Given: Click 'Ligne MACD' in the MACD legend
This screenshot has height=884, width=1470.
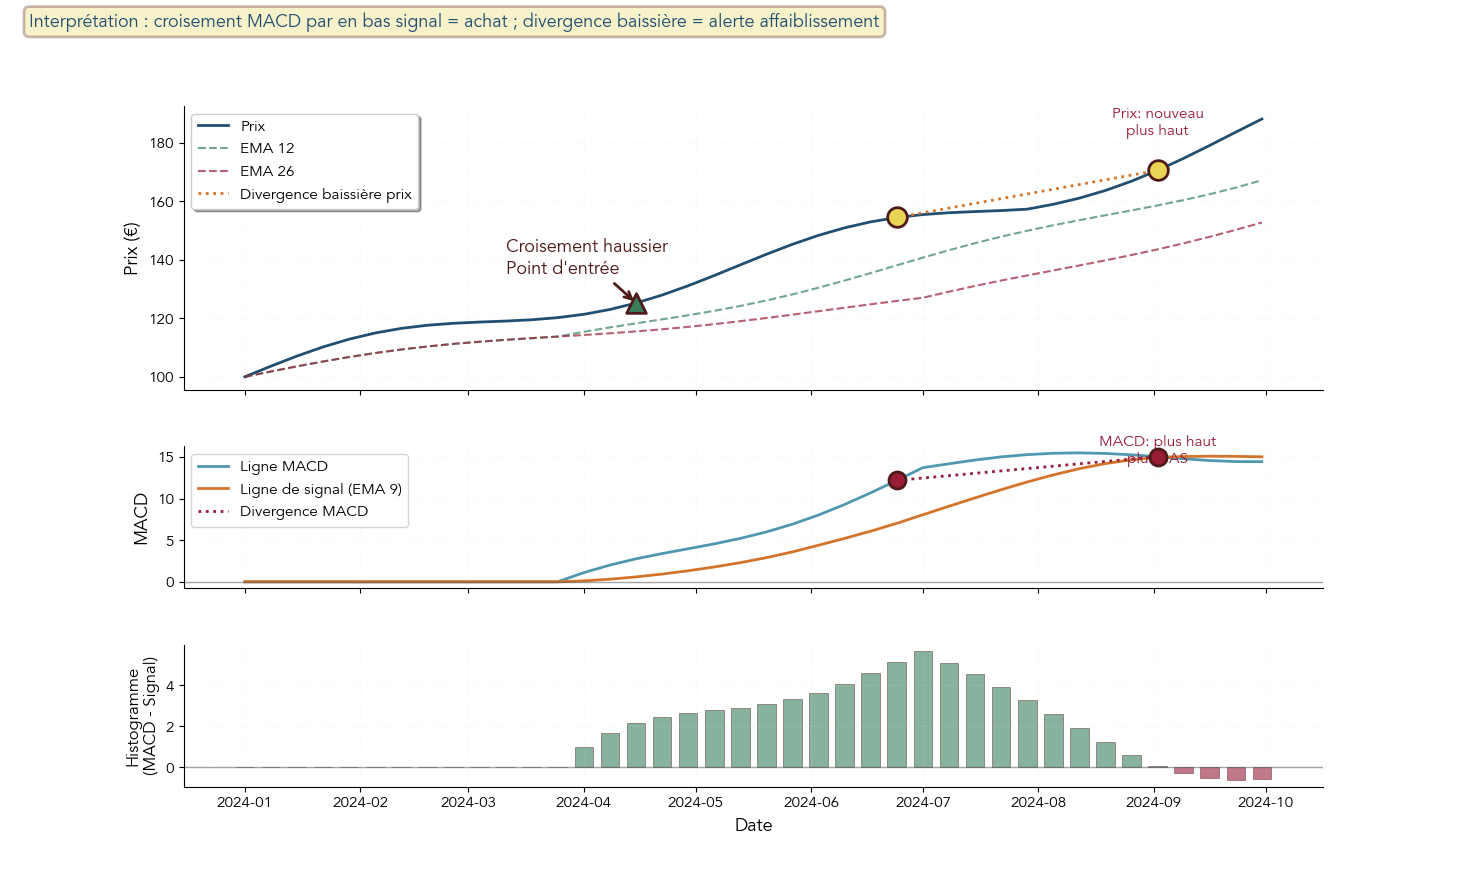Looking at the screenshot, I should pyautogui.click(x=283, y=466).
